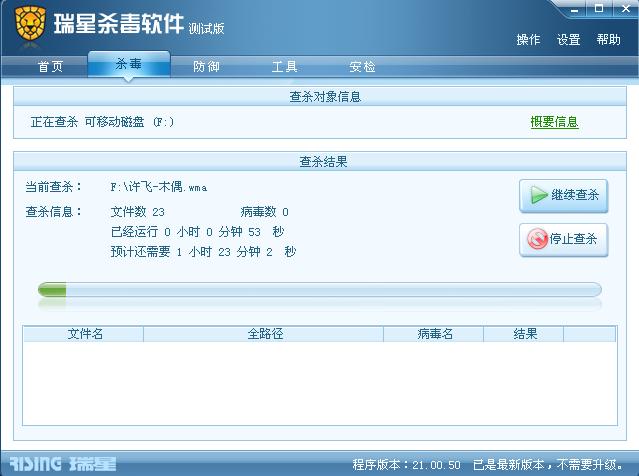Open the 操作 menu

coord(528,40)
